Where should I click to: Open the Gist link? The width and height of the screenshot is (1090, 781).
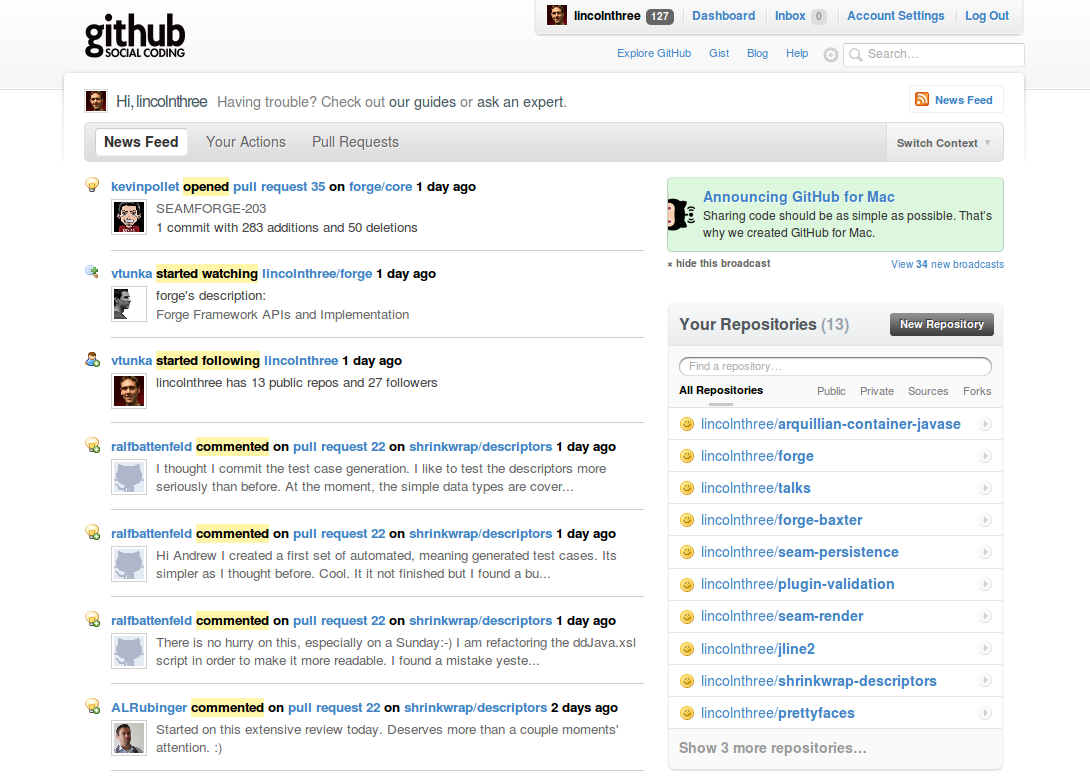pos(719,53)
